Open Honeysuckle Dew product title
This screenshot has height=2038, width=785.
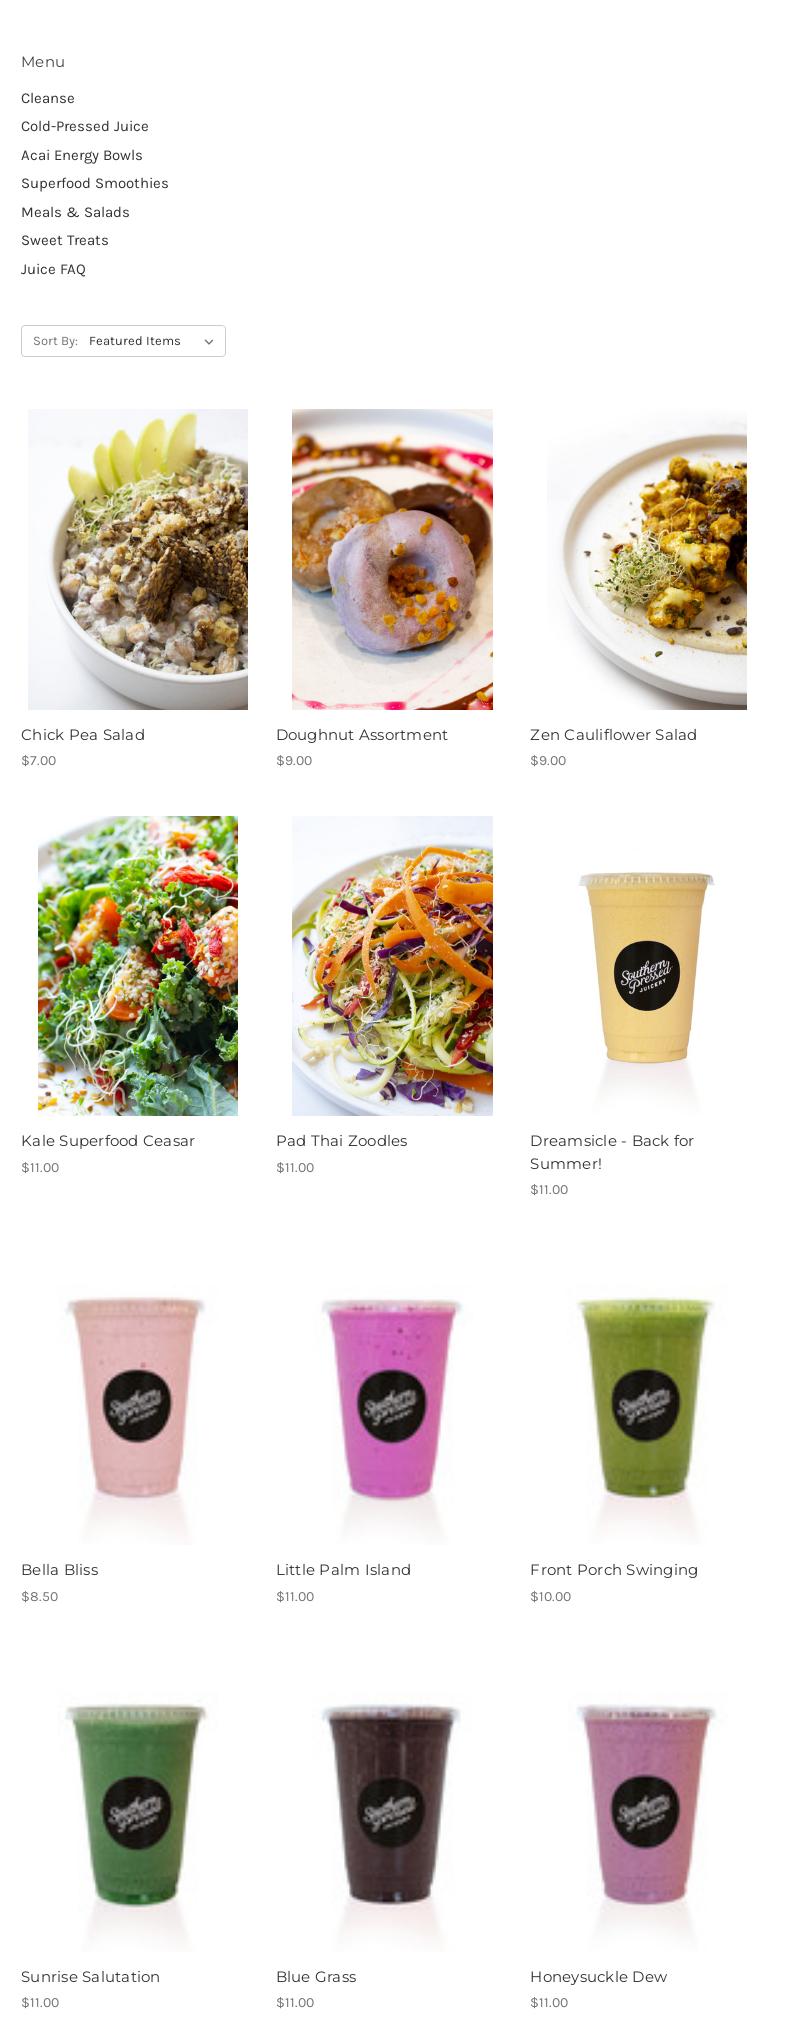pos(599,1977)
